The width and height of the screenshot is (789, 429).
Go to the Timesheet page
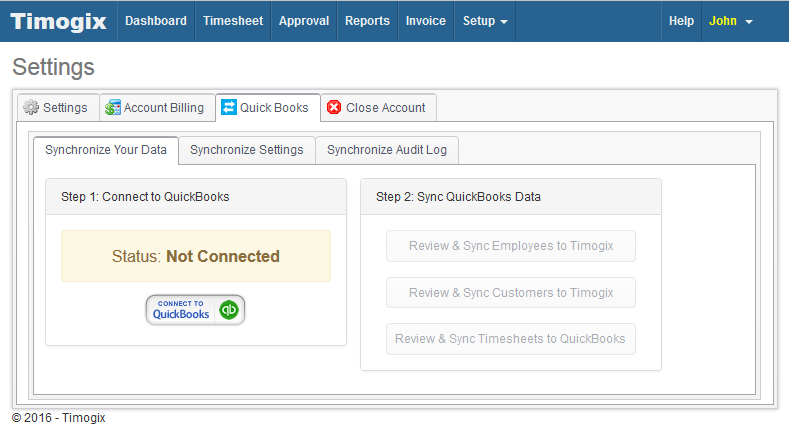point(233,21)
